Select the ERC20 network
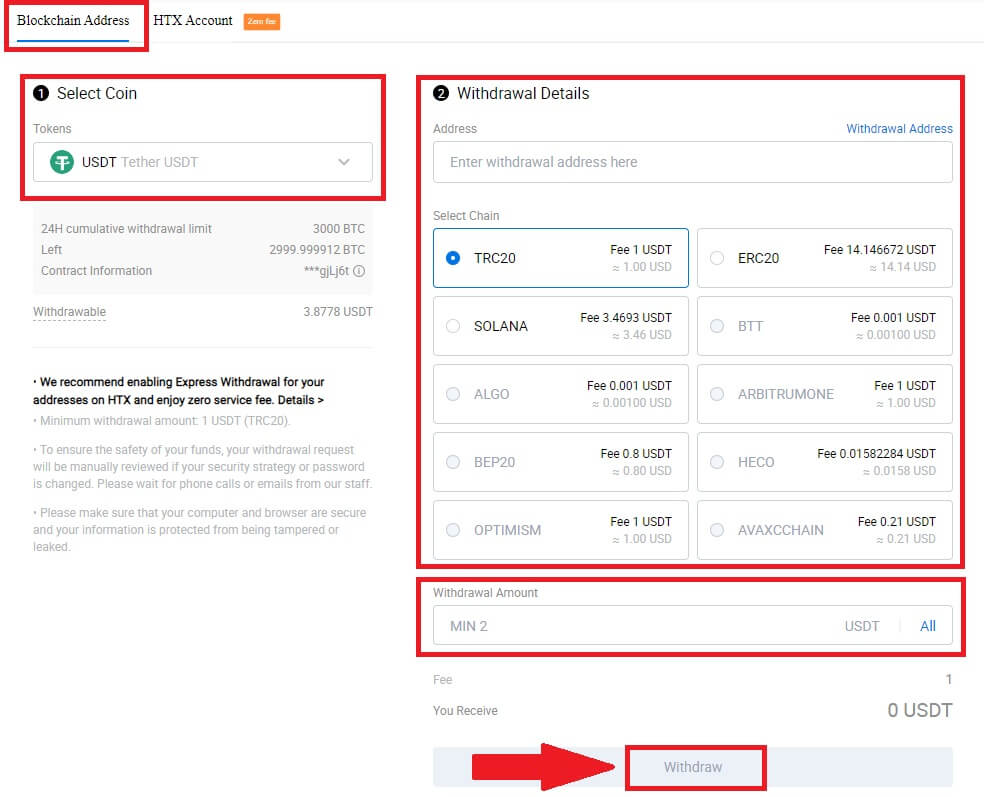Screen dimensions: 984x797 717,257
